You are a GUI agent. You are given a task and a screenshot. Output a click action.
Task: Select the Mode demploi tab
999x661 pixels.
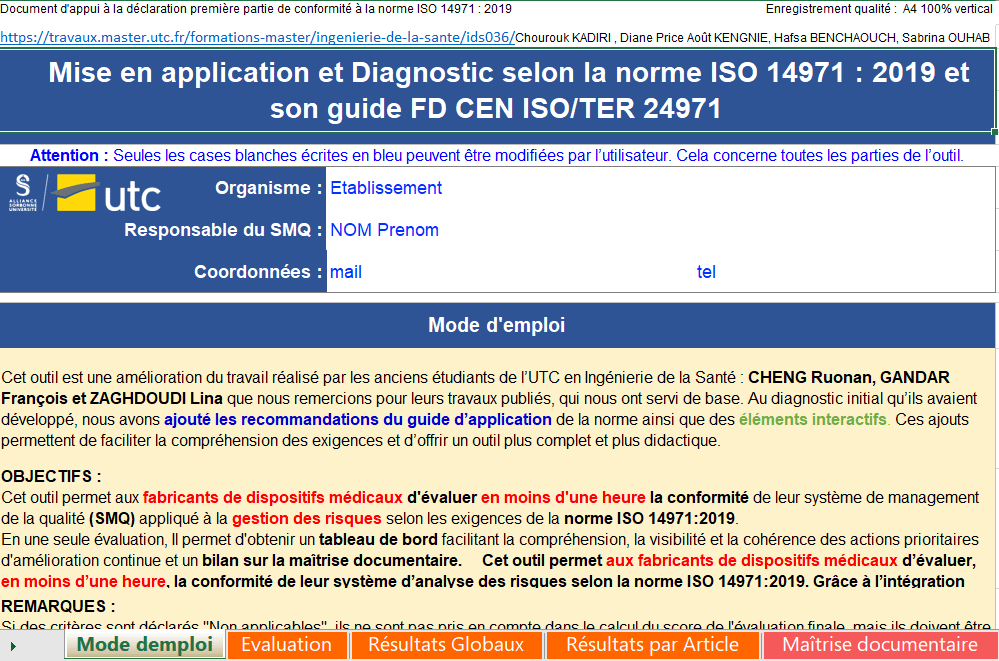145,645
